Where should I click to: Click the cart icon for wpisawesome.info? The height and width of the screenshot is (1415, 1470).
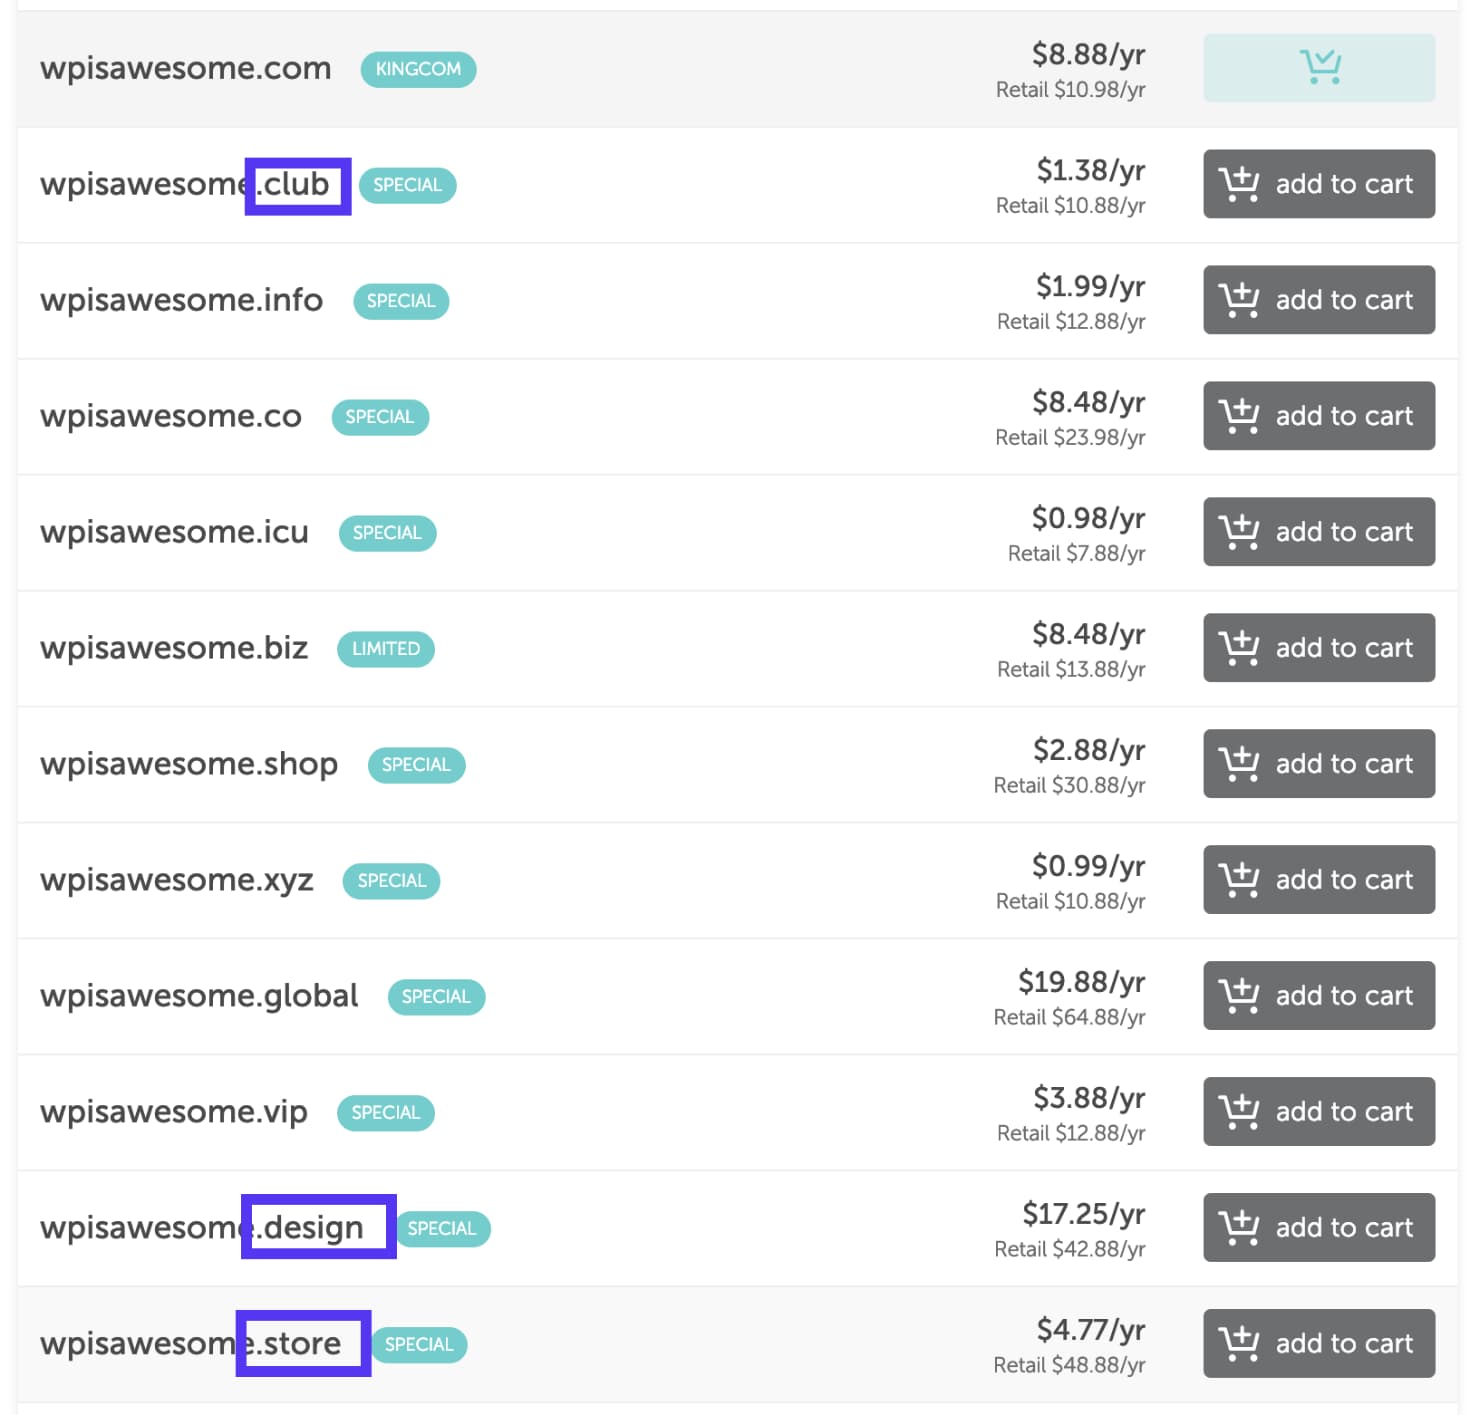(x=1318, y=300)
